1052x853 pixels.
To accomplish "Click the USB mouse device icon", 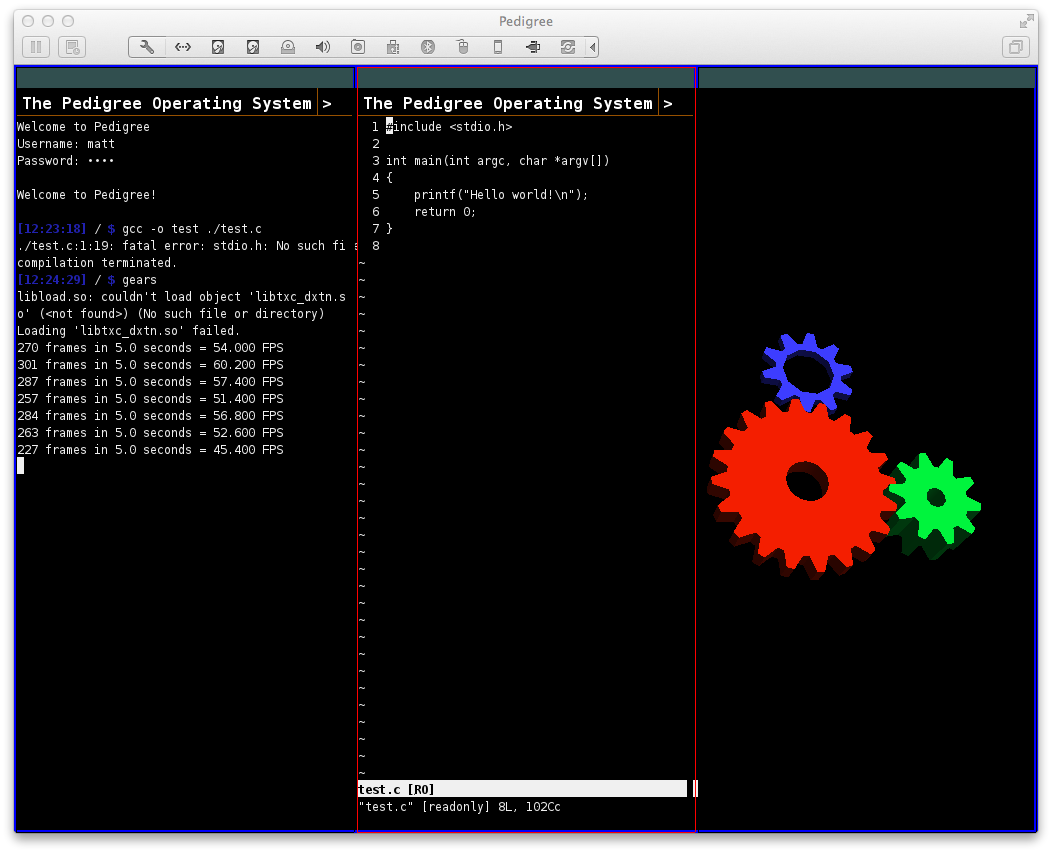I will (463, 47).
